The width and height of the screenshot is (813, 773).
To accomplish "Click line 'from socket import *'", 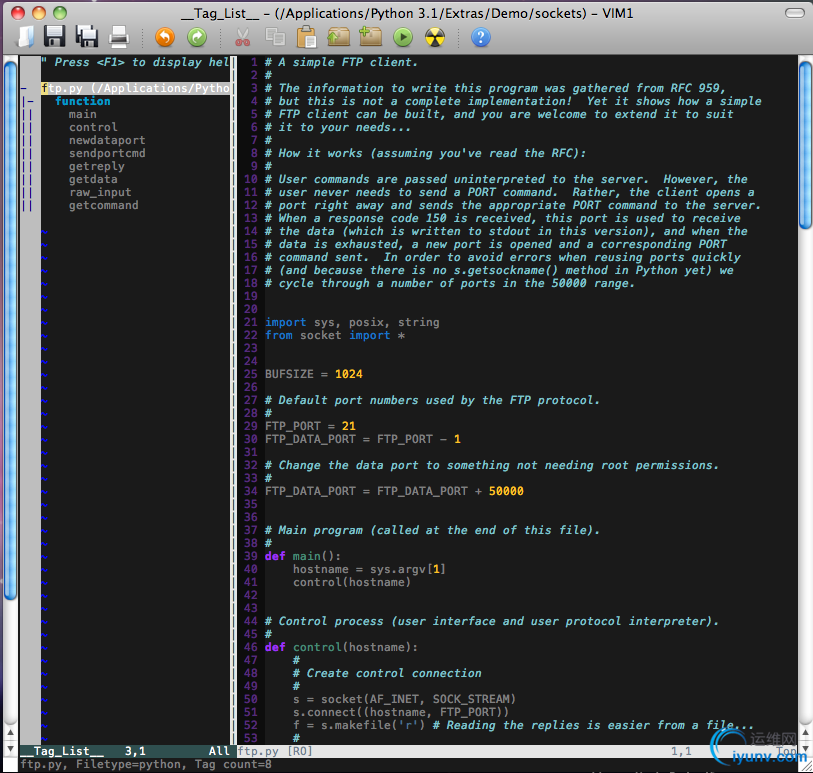I will [335, 335].
